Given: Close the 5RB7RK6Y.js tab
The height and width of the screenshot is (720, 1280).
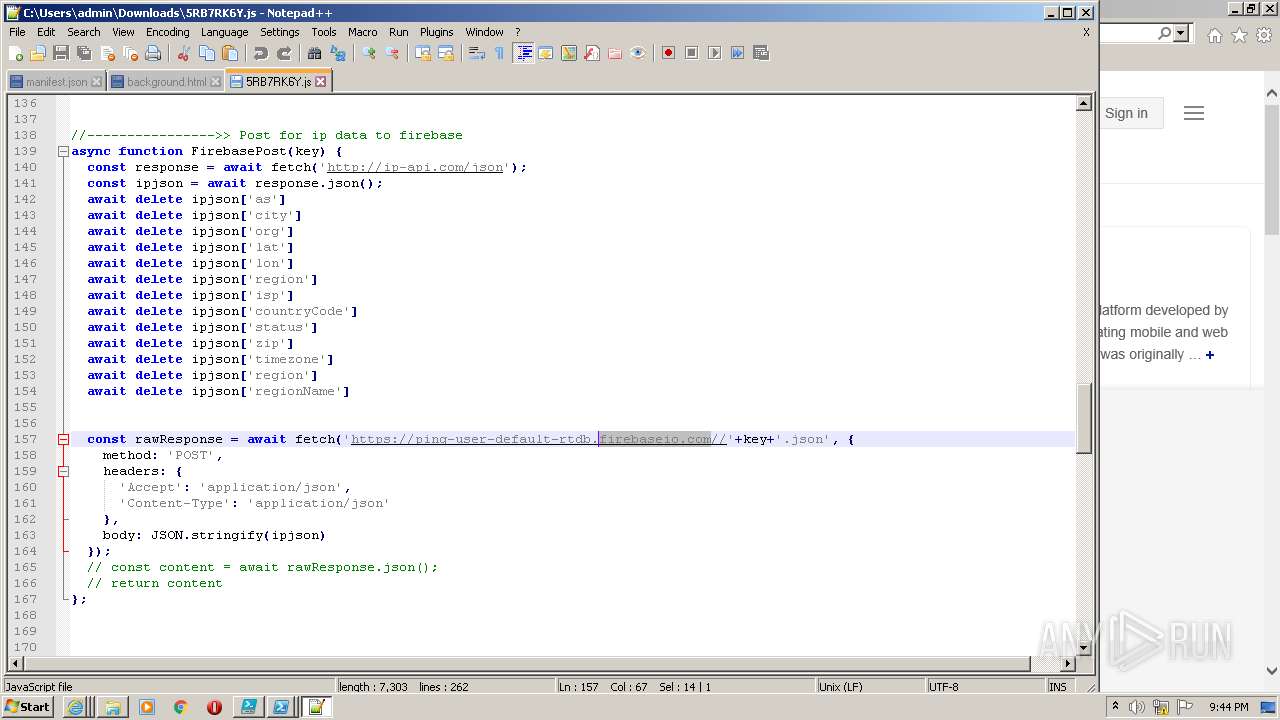Looking at the screenshot, I should coord(321,82).
